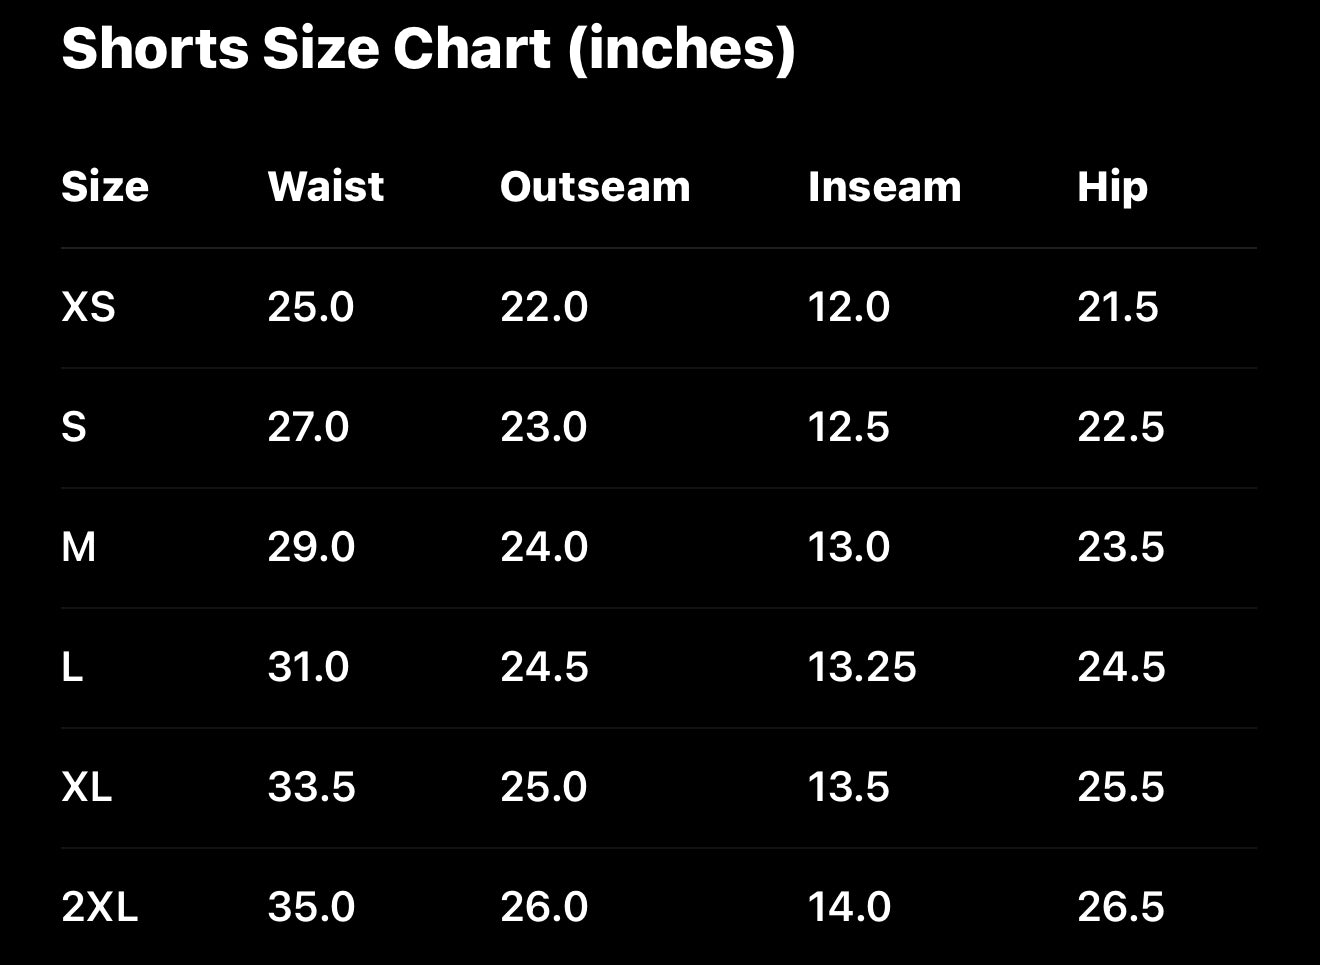Click the 27.0 waist value

(x=308, y=427)
